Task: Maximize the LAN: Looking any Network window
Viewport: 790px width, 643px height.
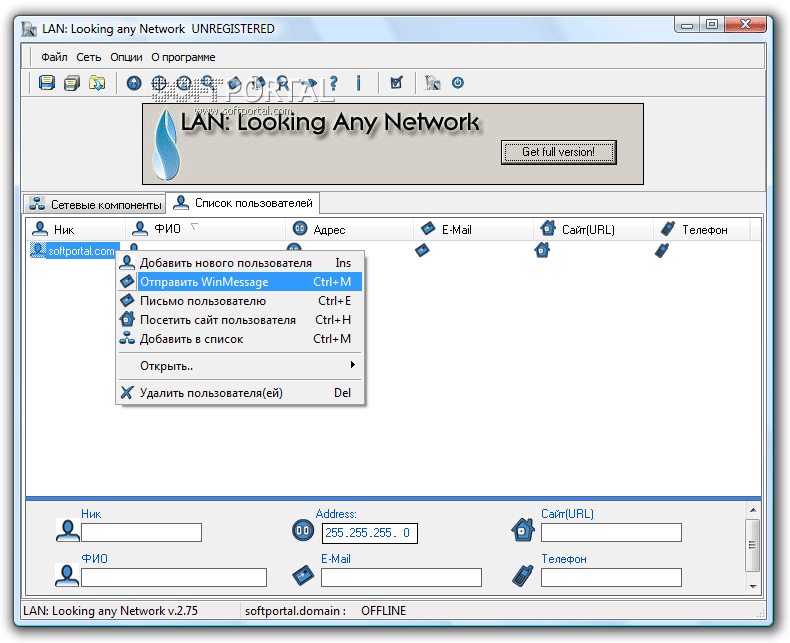Action: click(x=711, y=24)
